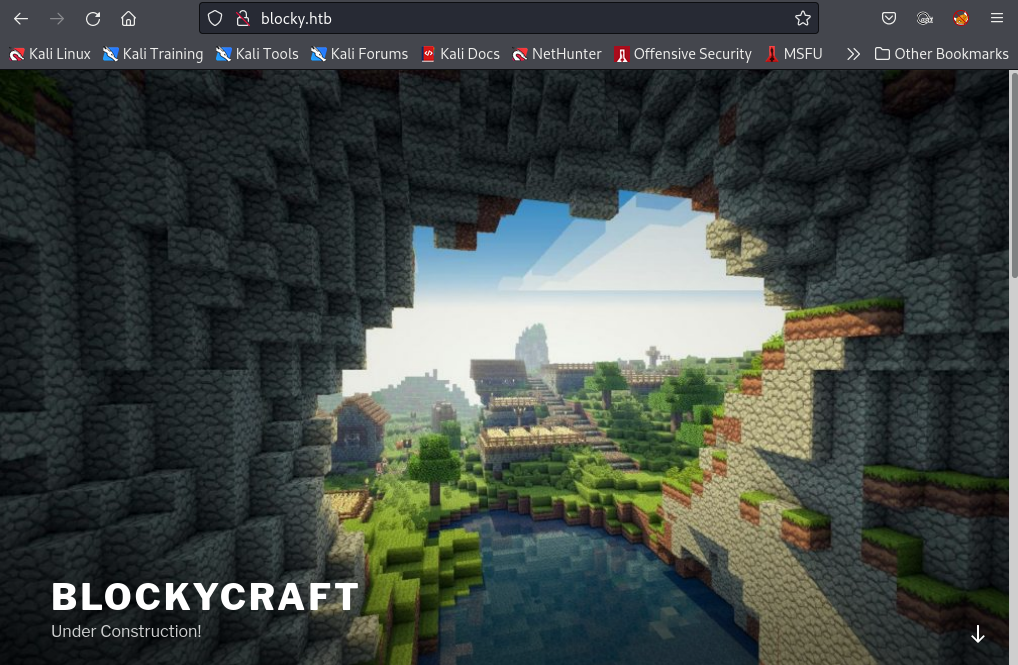Open the Kali Tools bookmark

pos(257,54)
